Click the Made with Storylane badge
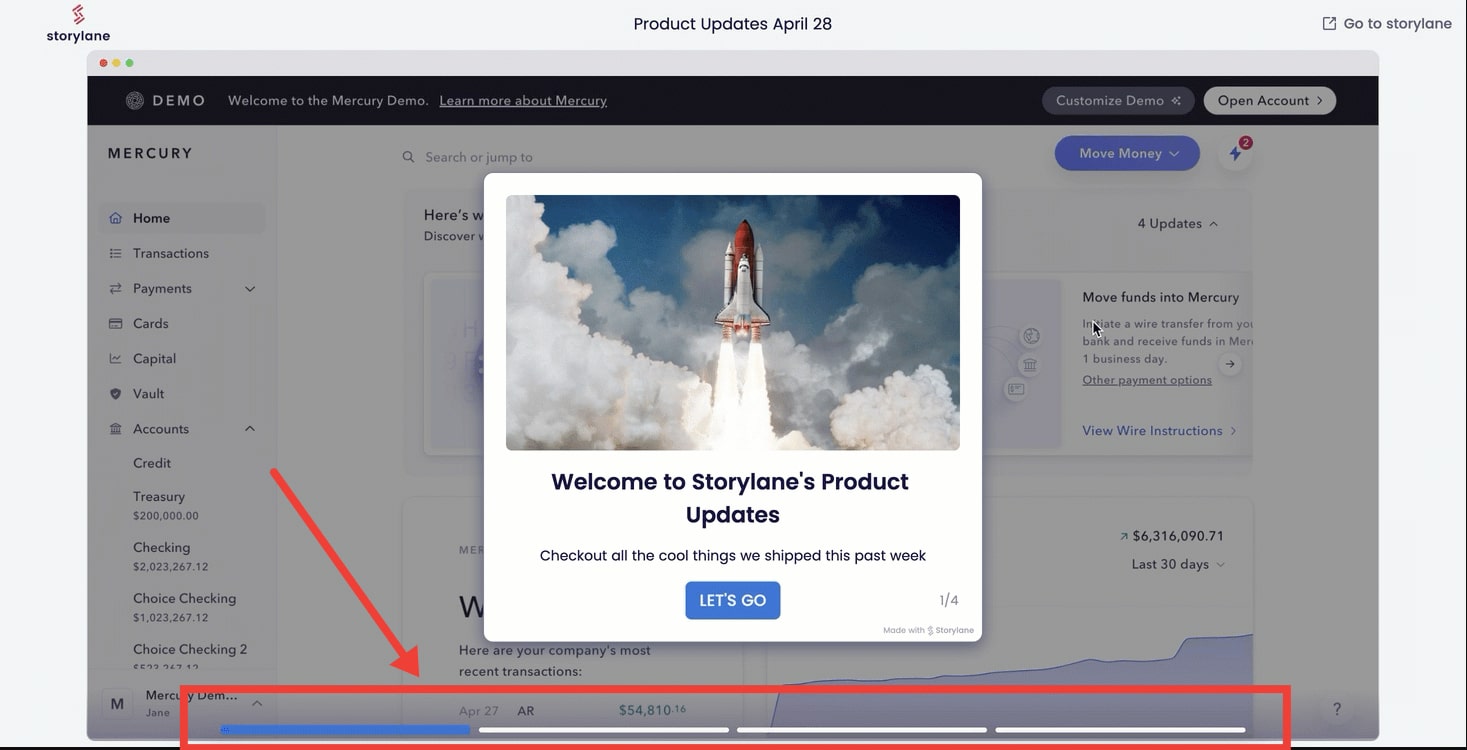This screenshot has height=750, width=1467. (928, 630)
